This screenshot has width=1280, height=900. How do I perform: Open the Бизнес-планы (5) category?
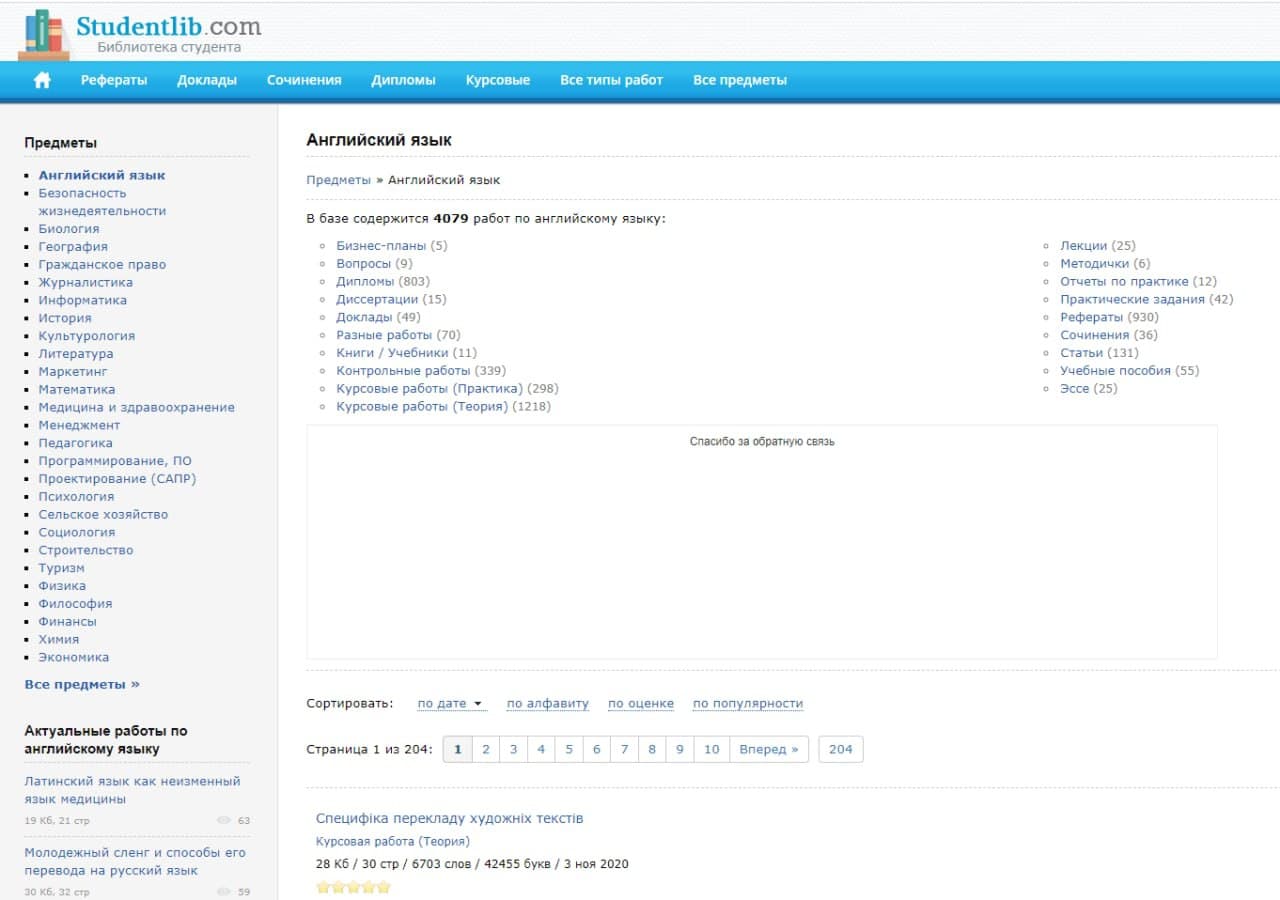coord(381,246)
